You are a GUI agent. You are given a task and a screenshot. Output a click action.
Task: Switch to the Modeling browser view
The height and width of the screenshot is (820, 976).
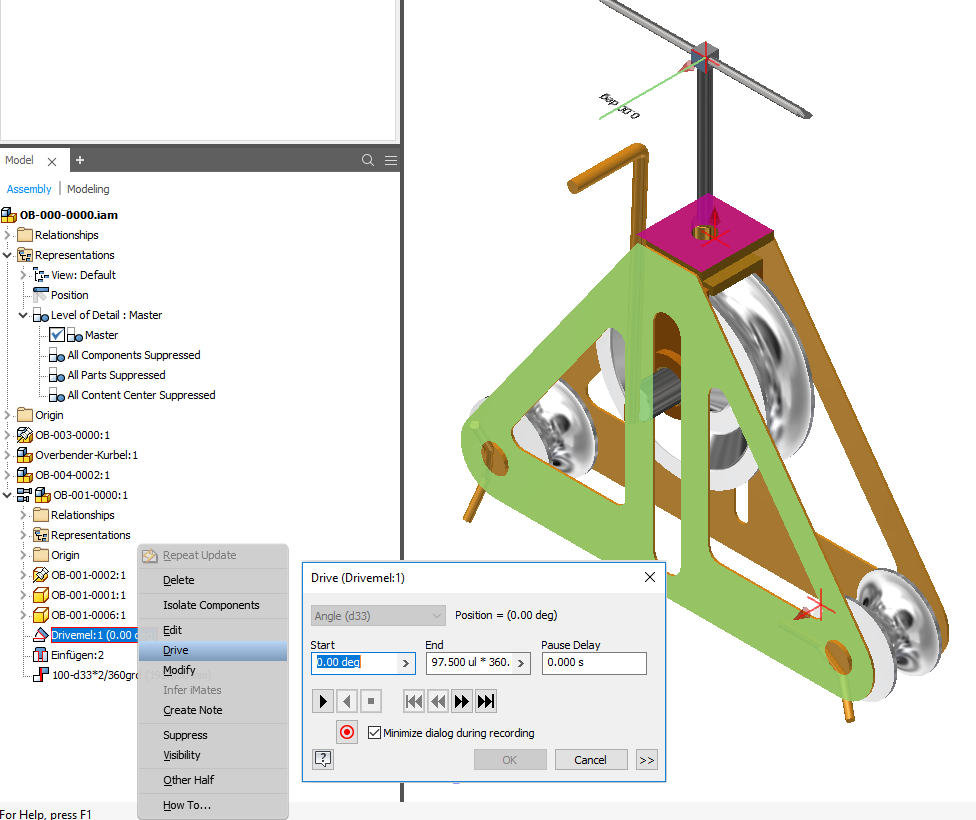click(x=88, y=189)
